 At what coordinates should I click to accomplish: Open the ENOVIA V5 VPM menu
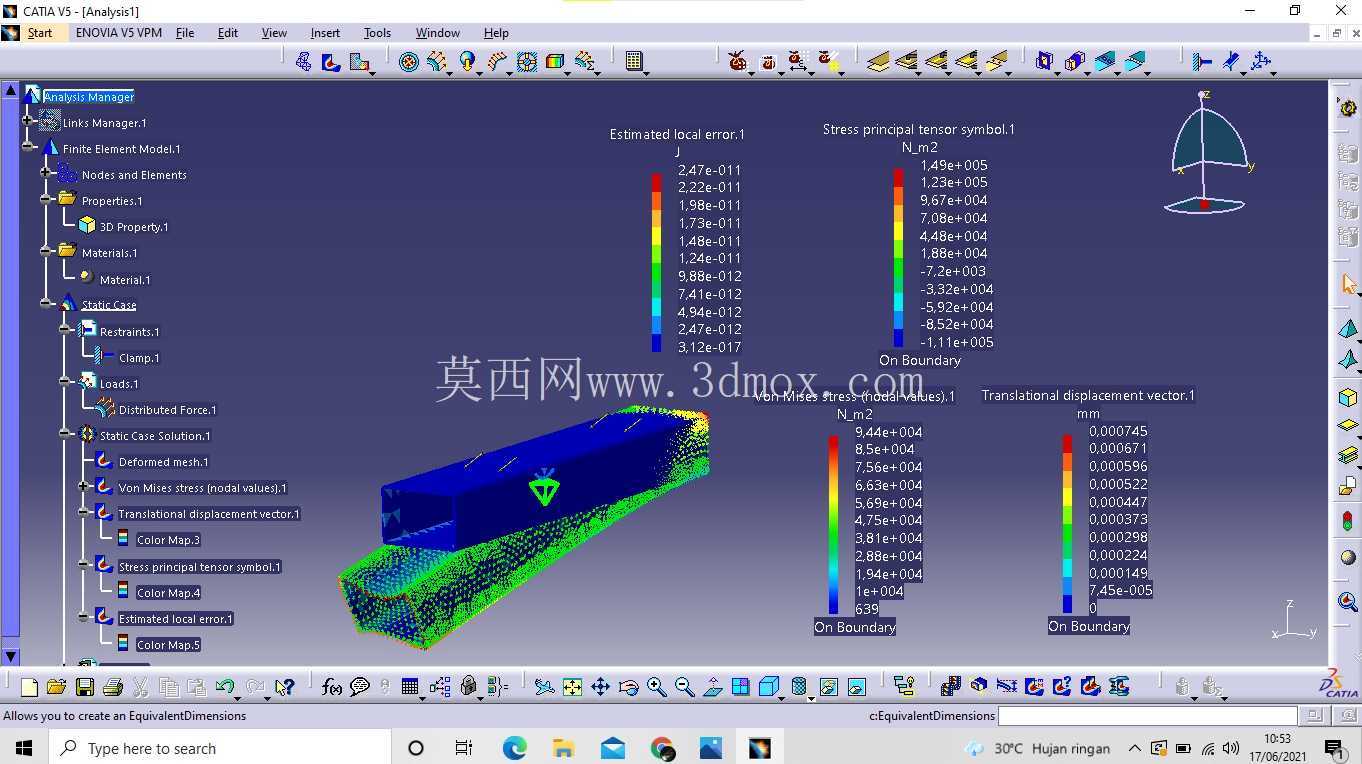coord(118,33)
